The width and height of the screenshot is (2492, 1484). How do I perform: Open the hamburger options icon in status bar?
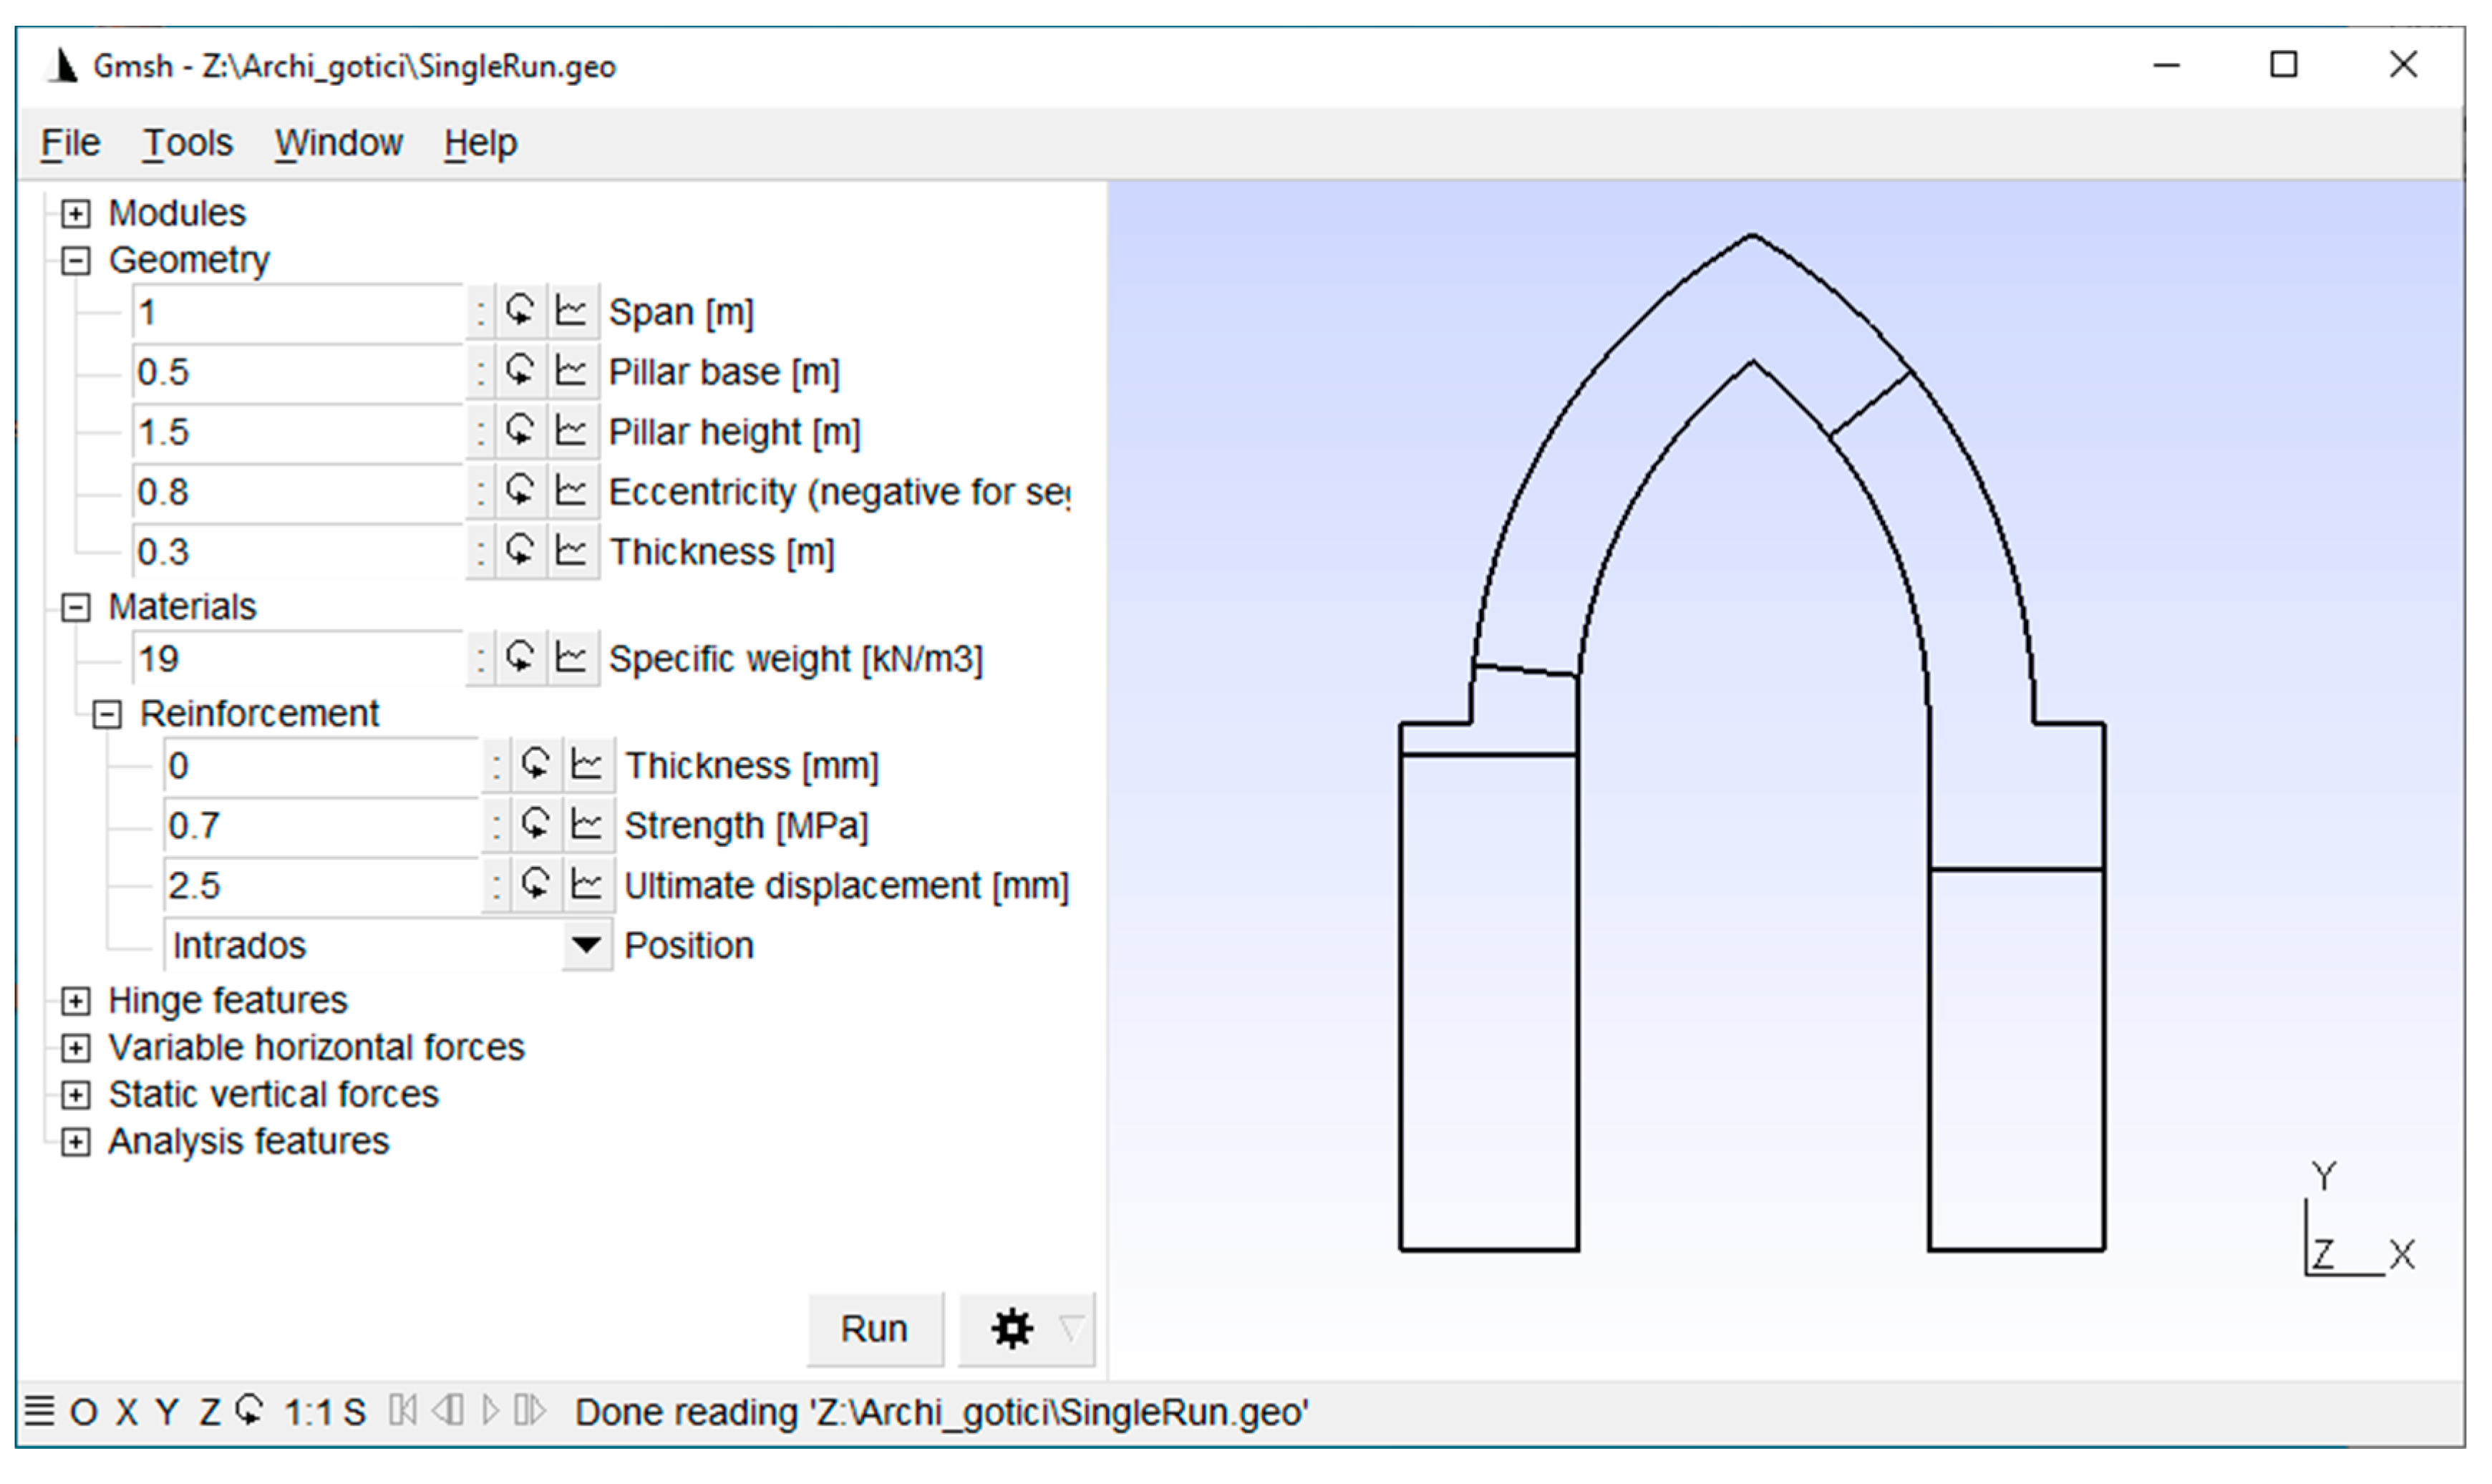39,1411
